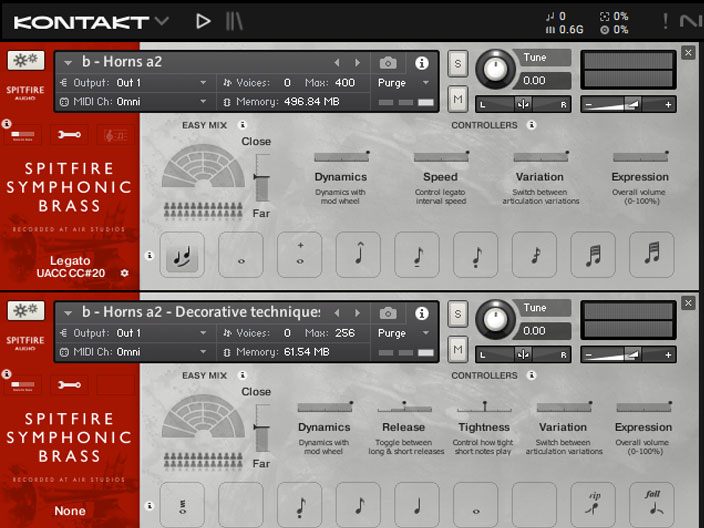The width and height of the screenshot is (704, 528).
Task: Show articulation info in Decorative techniques
Action: (x=150, y=506)
